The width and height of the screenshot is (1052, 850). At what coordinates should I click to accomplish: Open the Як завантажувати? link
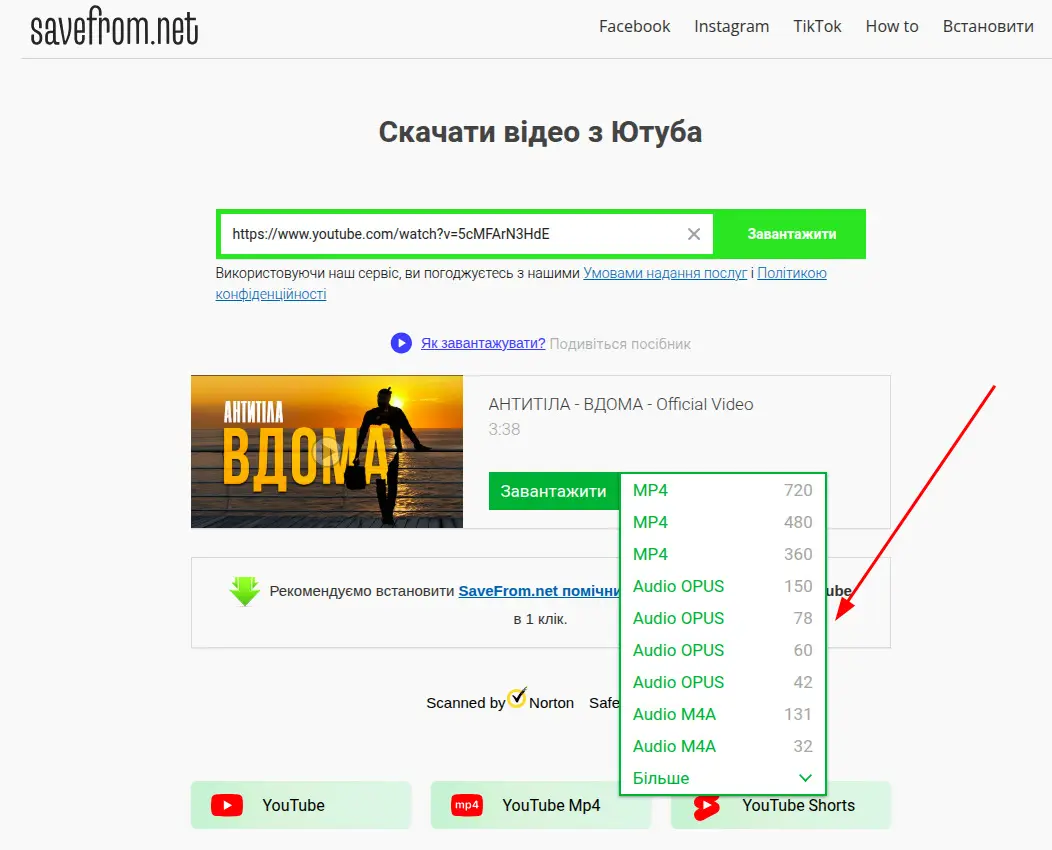click(x=483, y=343)
